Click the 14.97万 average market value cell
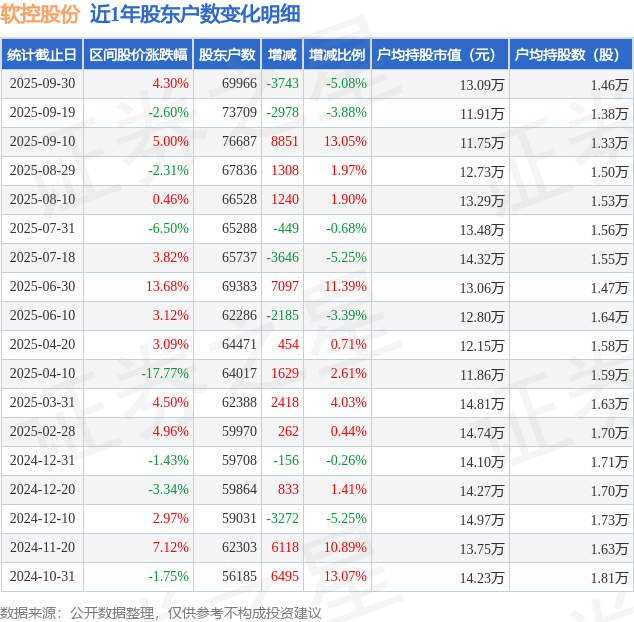 (482, 519)
